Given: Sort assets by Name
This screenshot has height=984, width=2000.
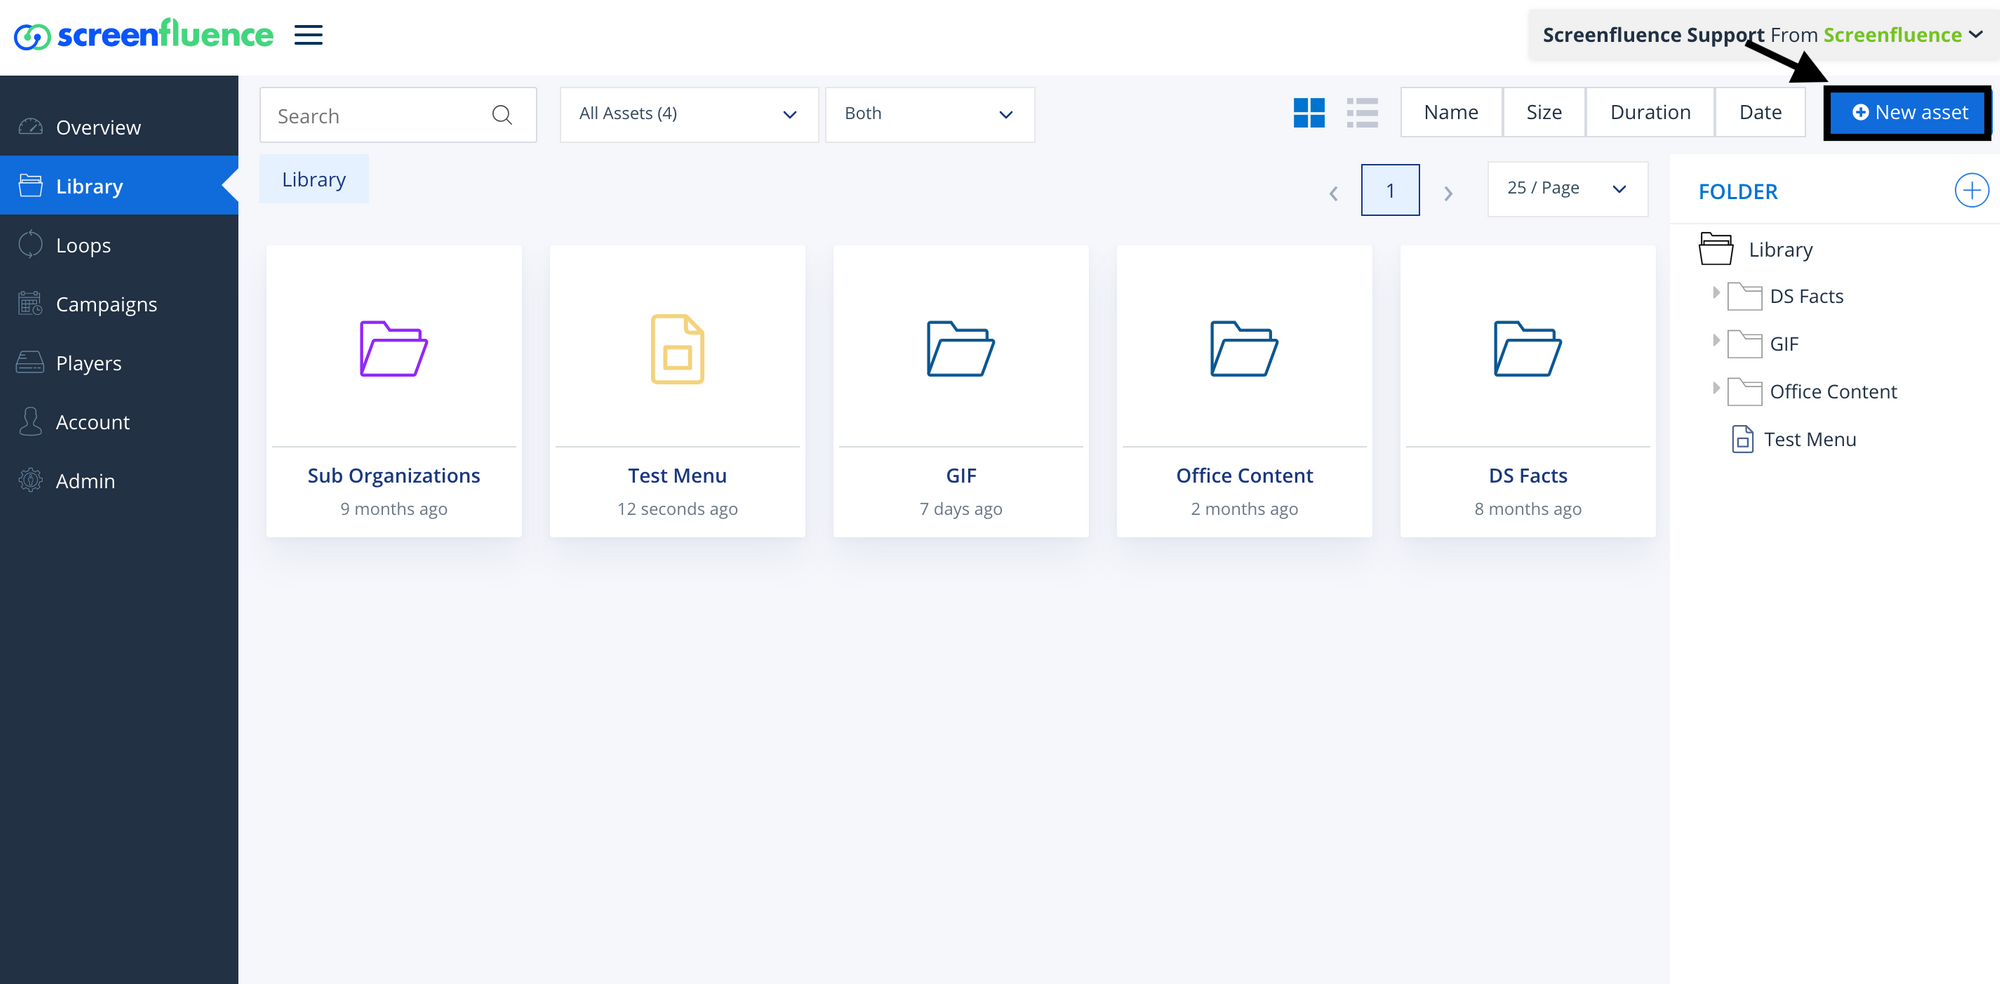Looking at the screenshot, I should click(x=1451, y=112).
